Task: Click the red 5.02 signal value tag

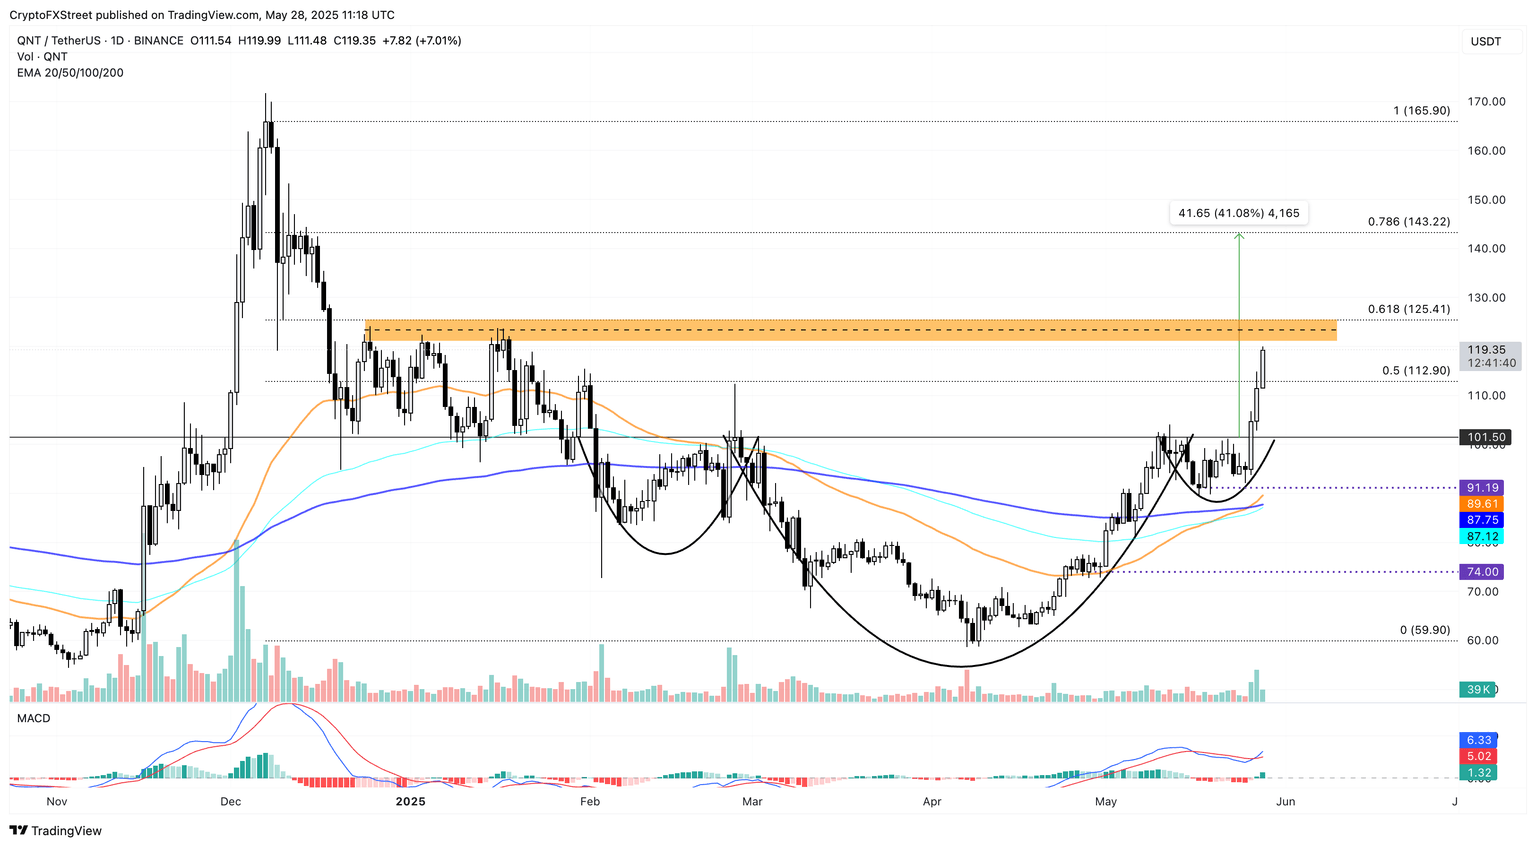Action: tap(1479, 756)
